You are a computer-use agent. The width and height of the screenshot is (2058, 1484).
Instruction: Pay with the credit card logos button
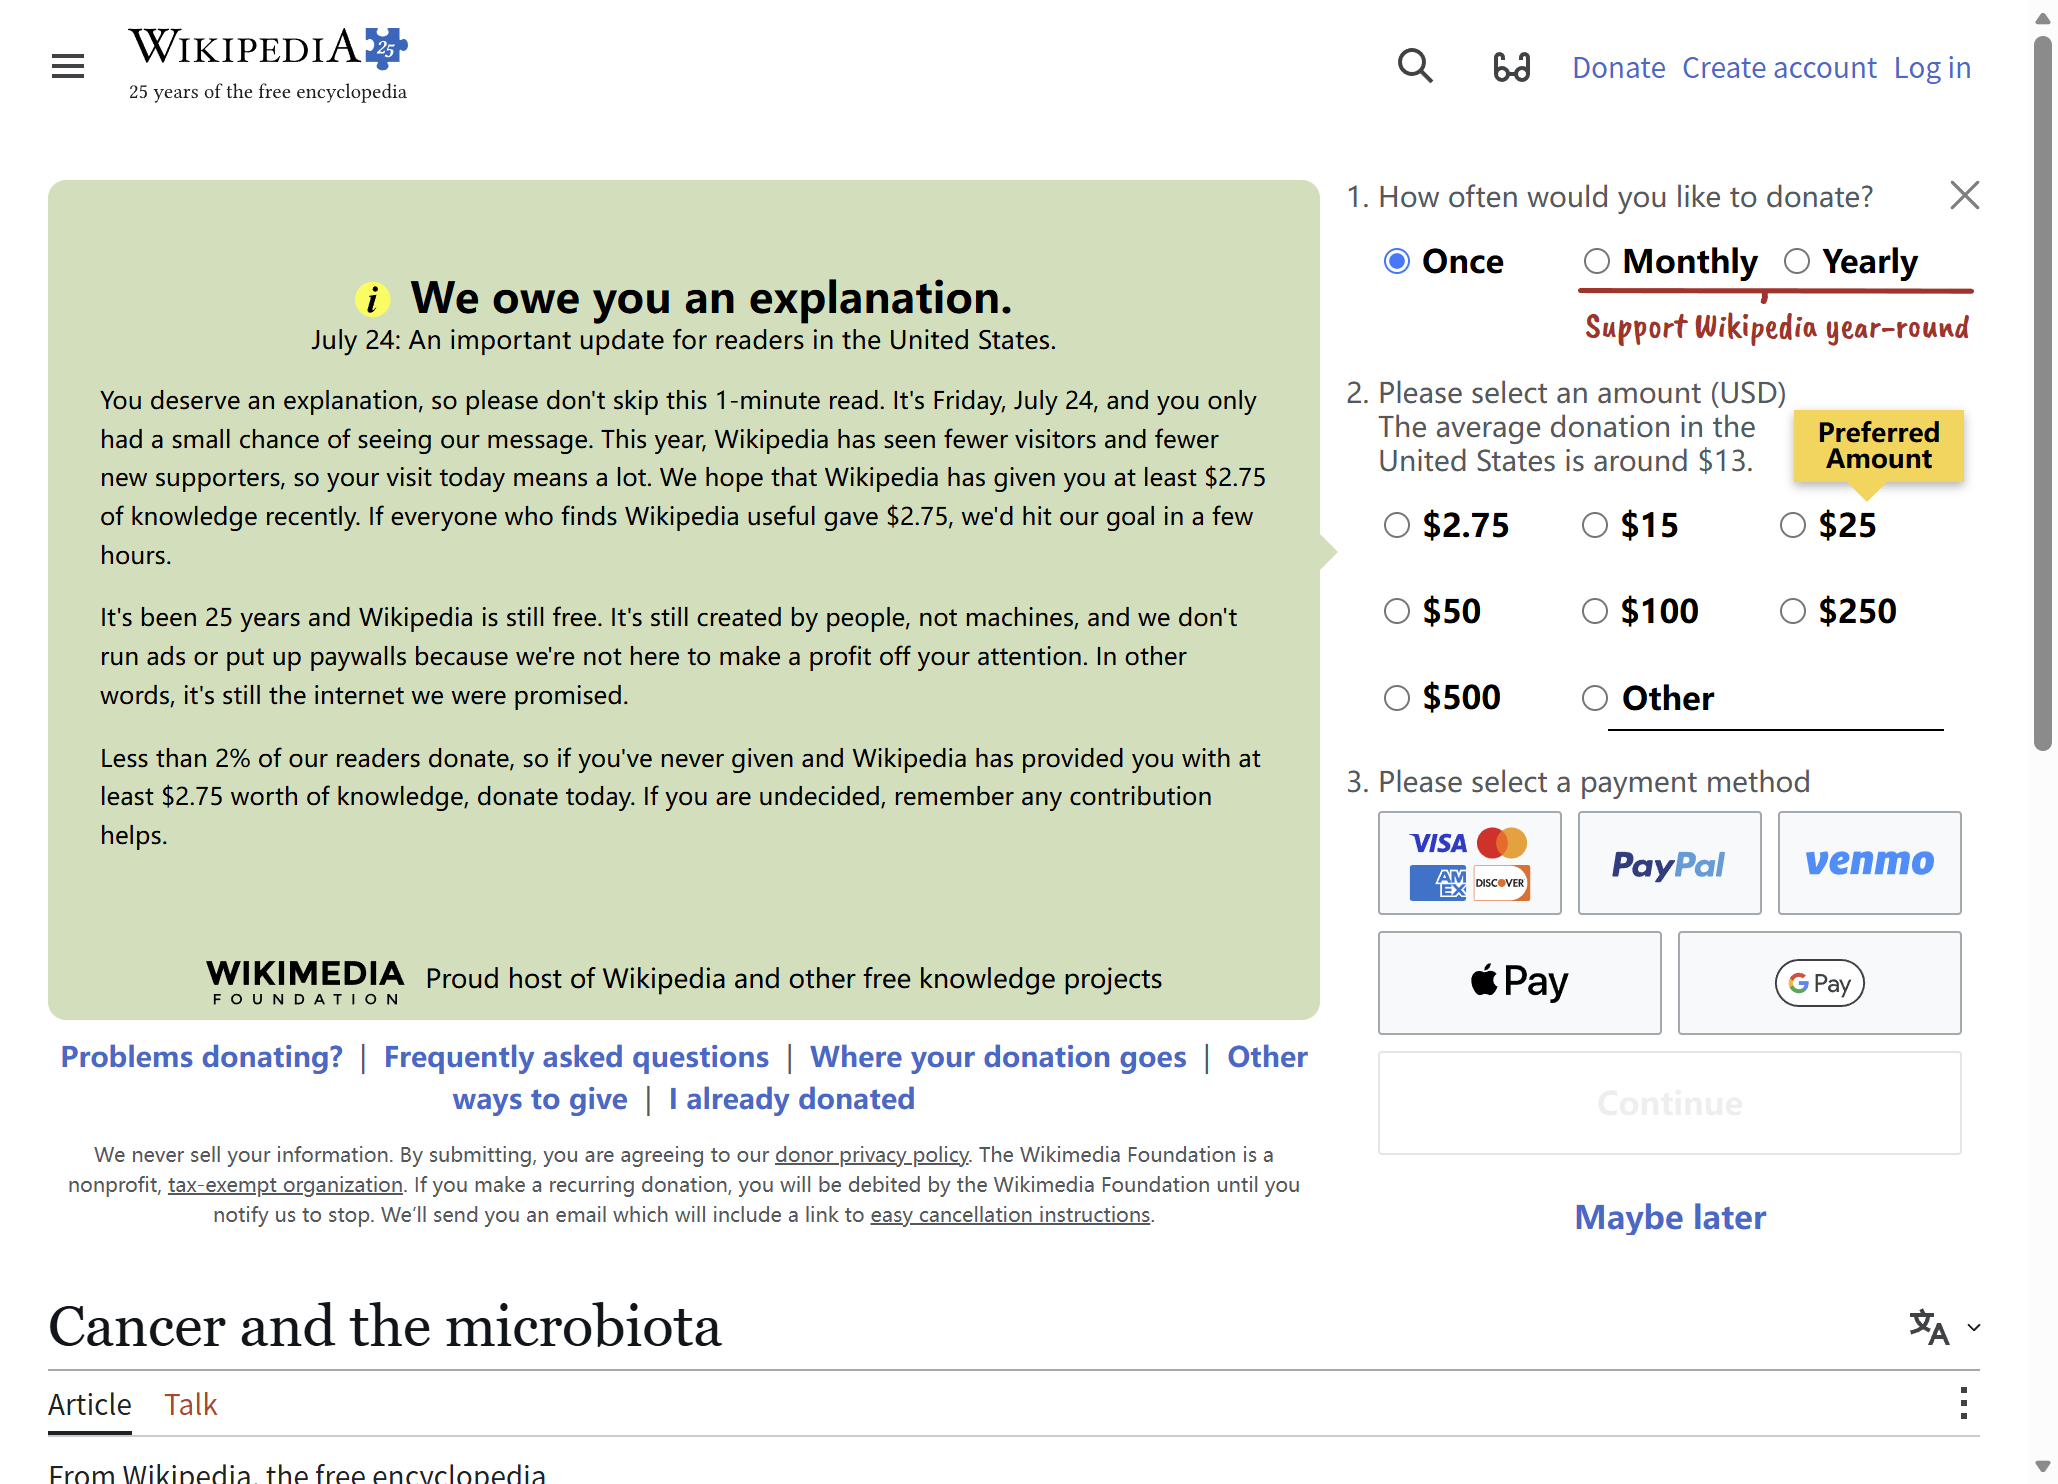[1469, 863]
